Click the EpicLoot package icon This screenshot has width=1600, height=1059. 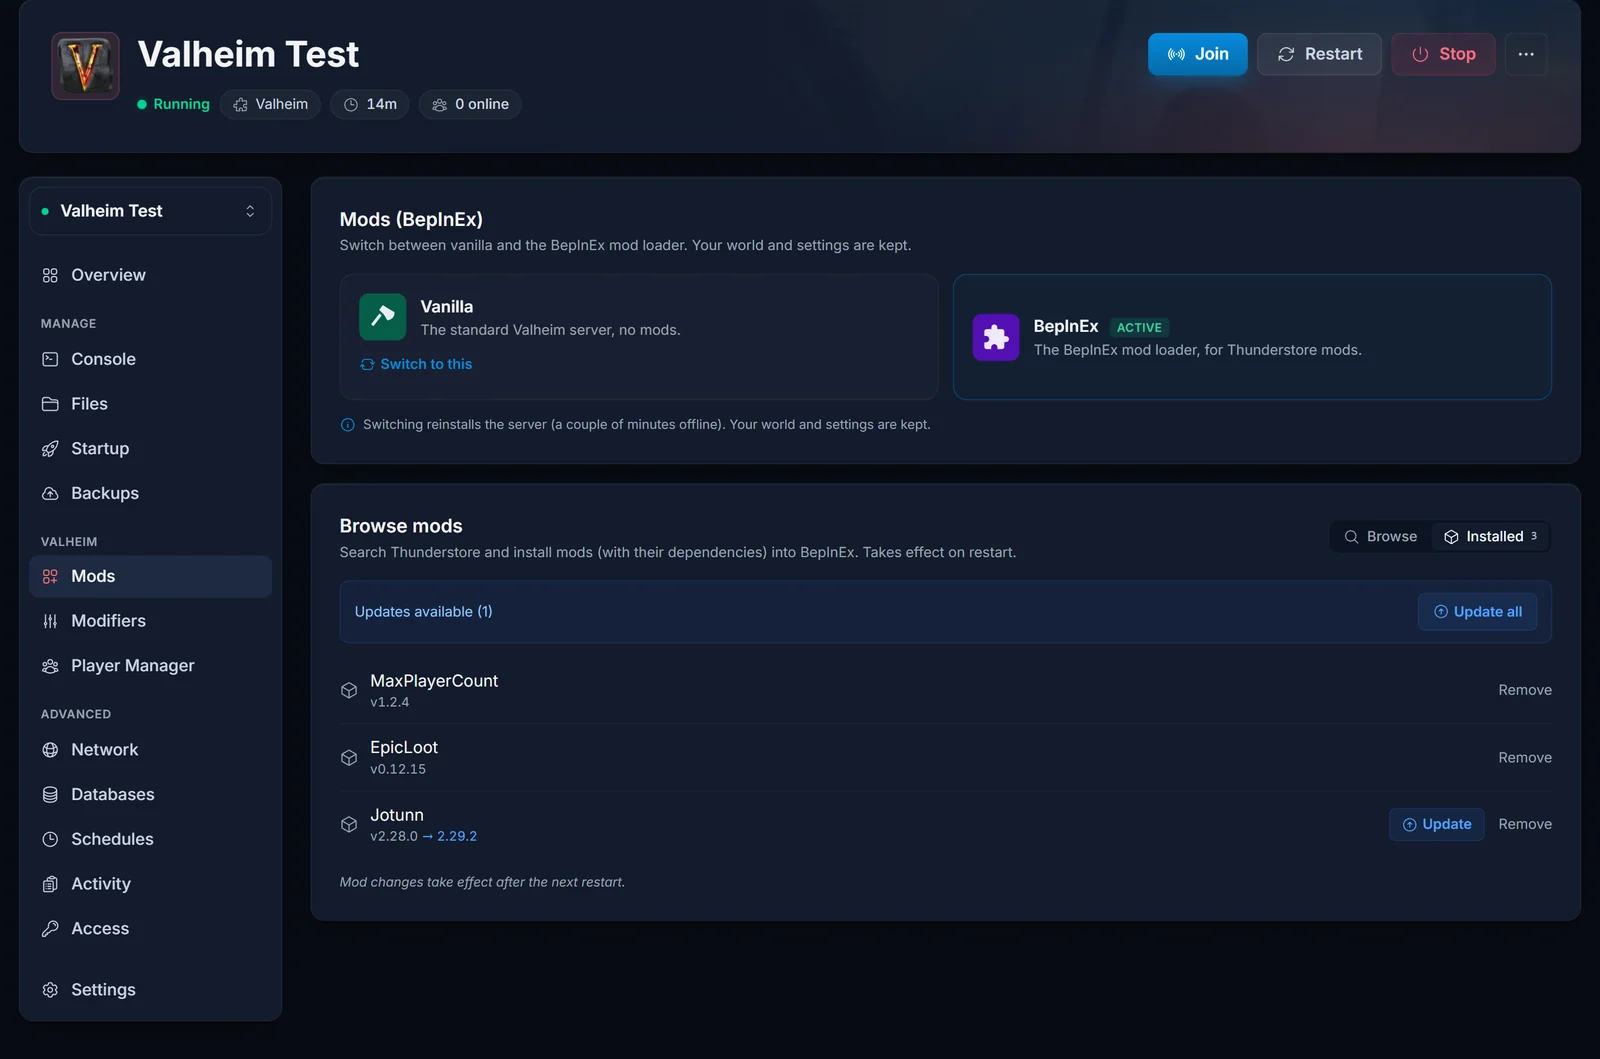[349, 758]
